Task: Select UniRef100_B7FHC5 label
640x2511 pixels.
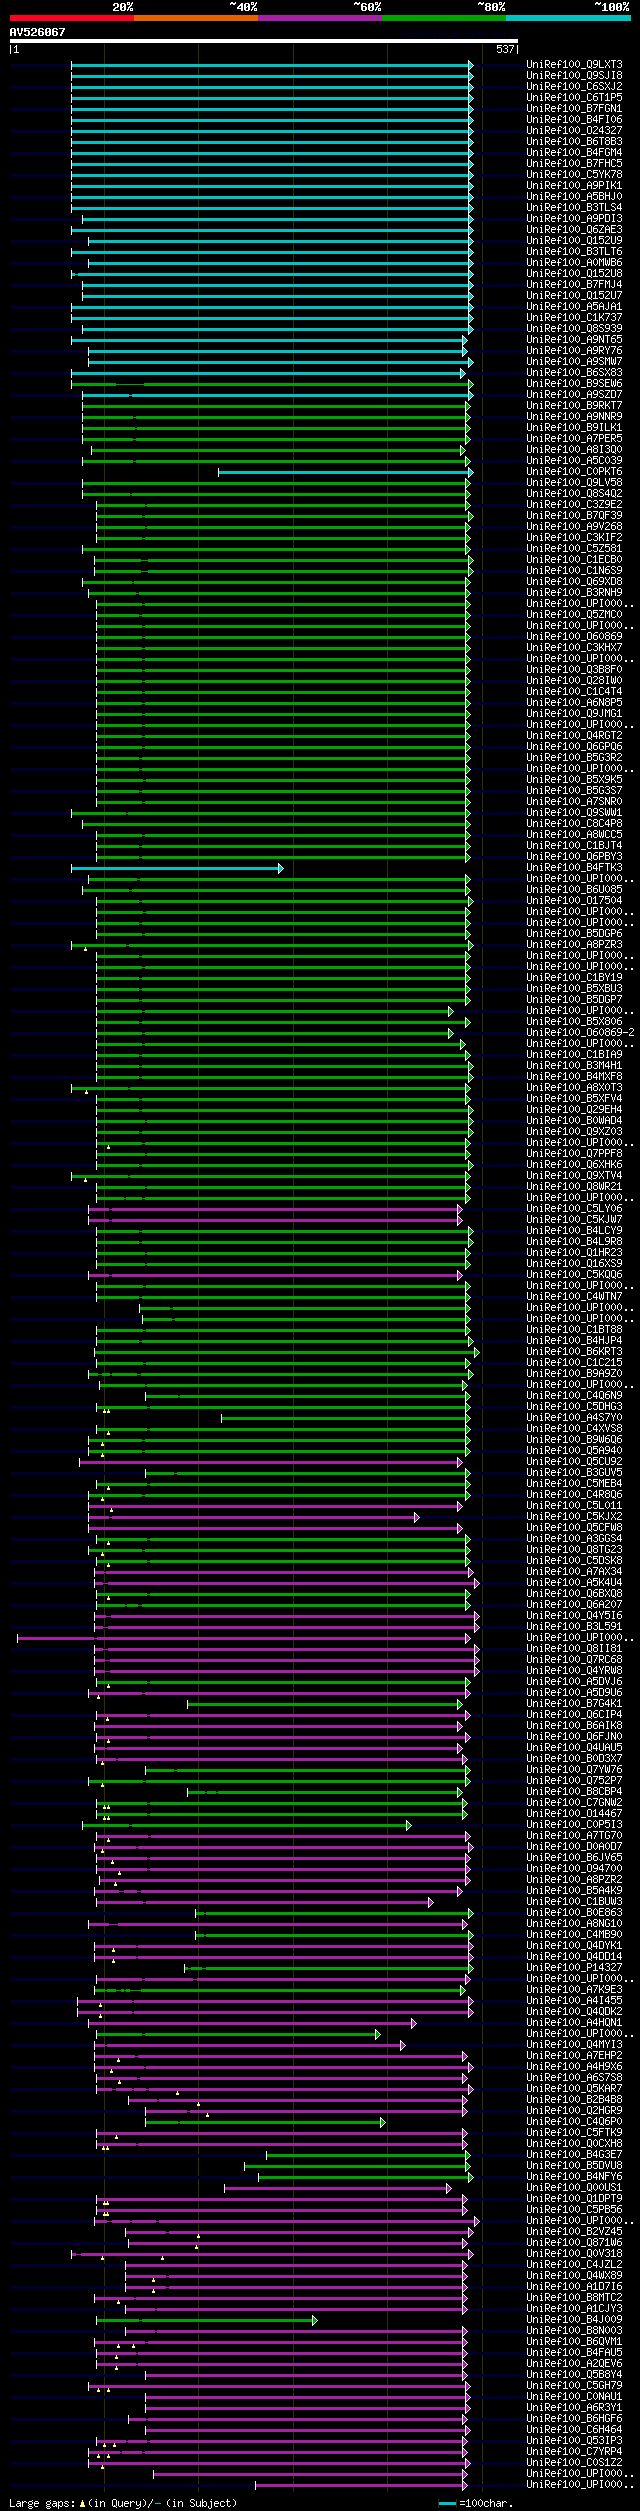Action: click(x=574, y=164)
